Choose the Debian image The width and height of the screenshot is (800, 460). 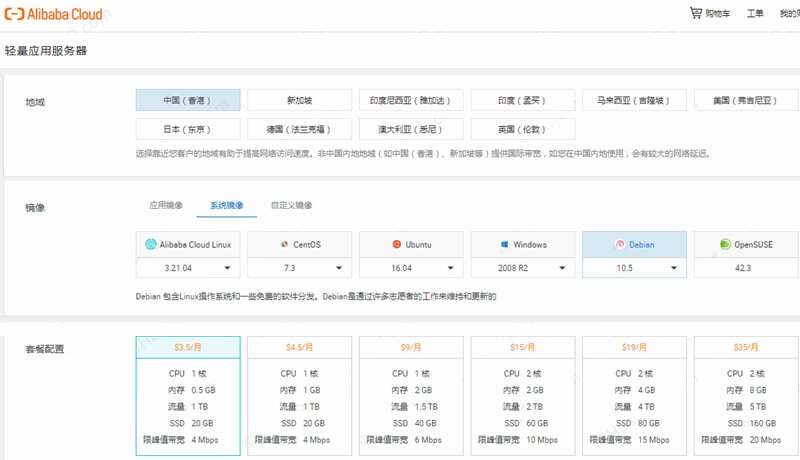pyautogui.click(x=634, y=244)
